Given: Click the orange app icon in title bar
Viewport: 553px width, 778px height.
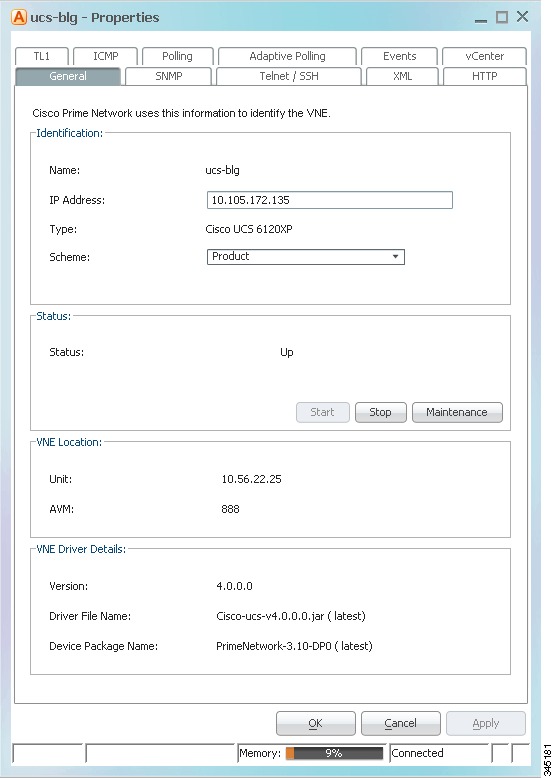Looking at the screenshot, I should coord(19,17).
